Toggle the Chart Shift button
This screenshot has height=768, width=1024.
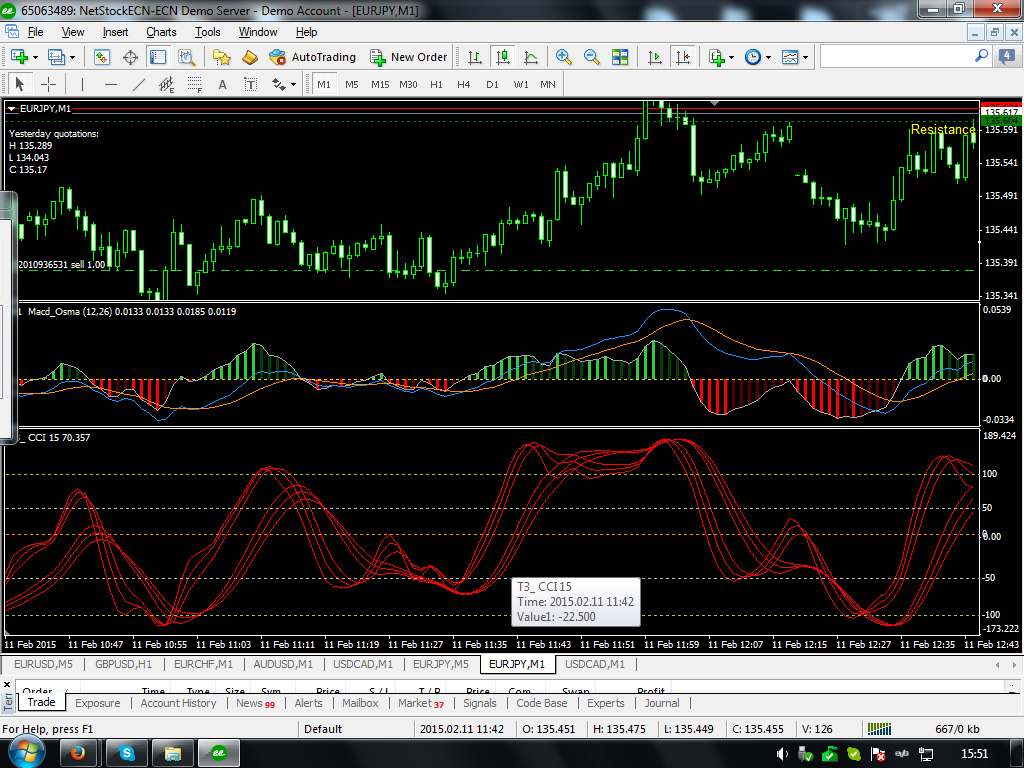[682, 57]
